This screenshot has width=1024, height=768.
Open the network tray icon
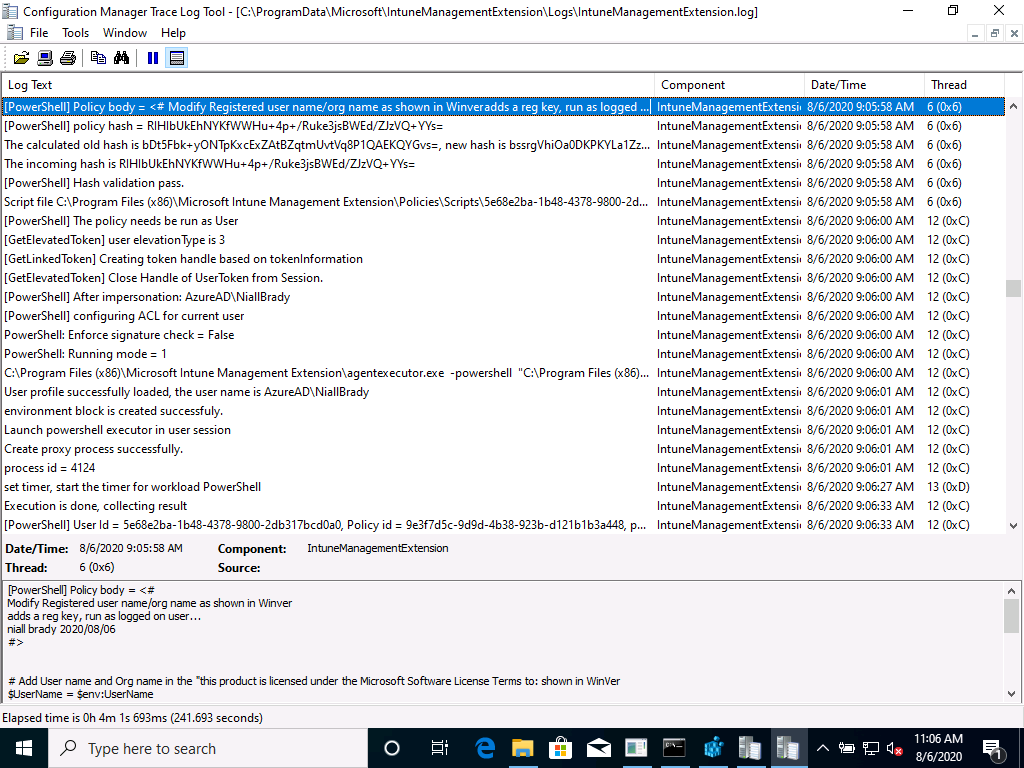pos(871,749)
